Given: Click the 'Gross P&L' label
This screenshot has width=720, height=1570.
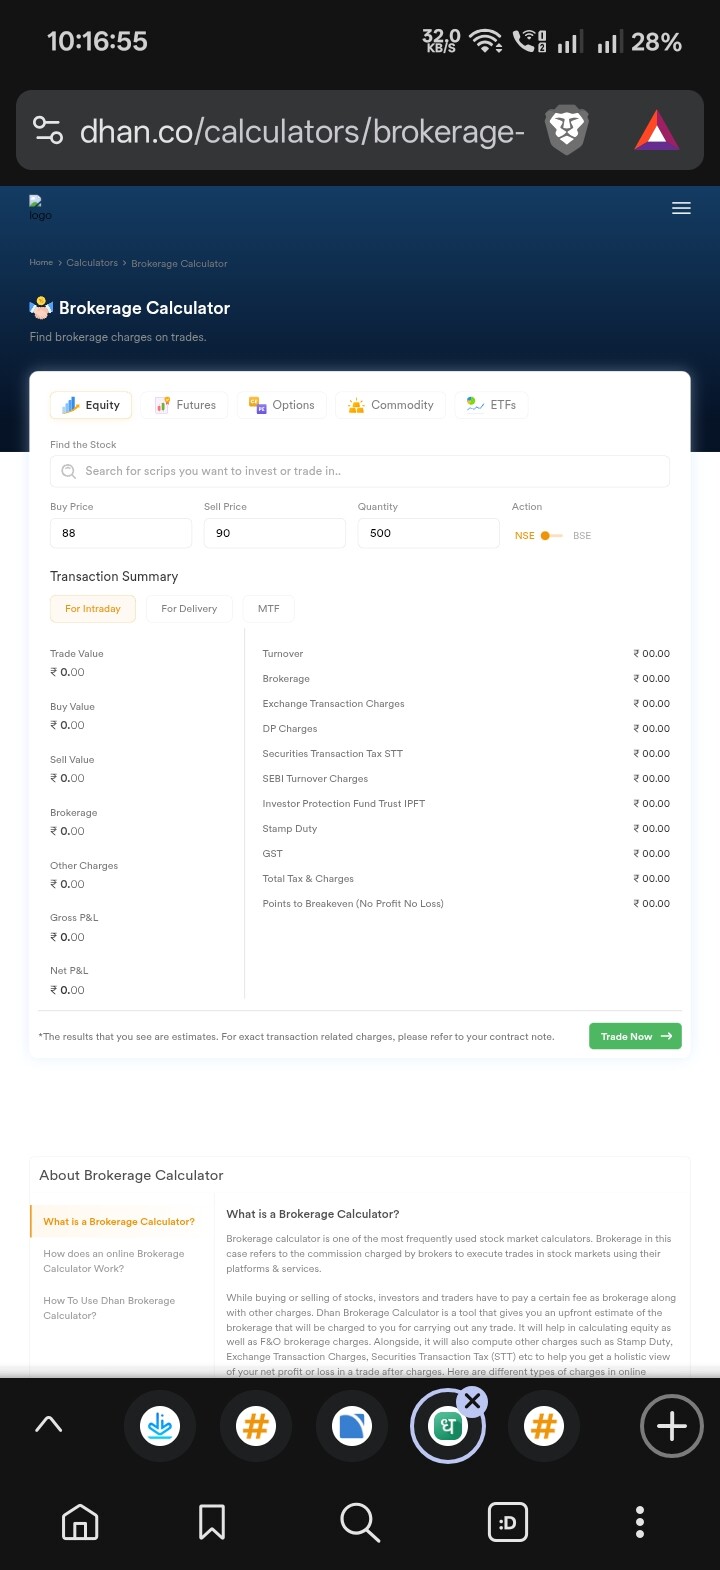Looking at the screenshot, I should [x=74, y=917].
